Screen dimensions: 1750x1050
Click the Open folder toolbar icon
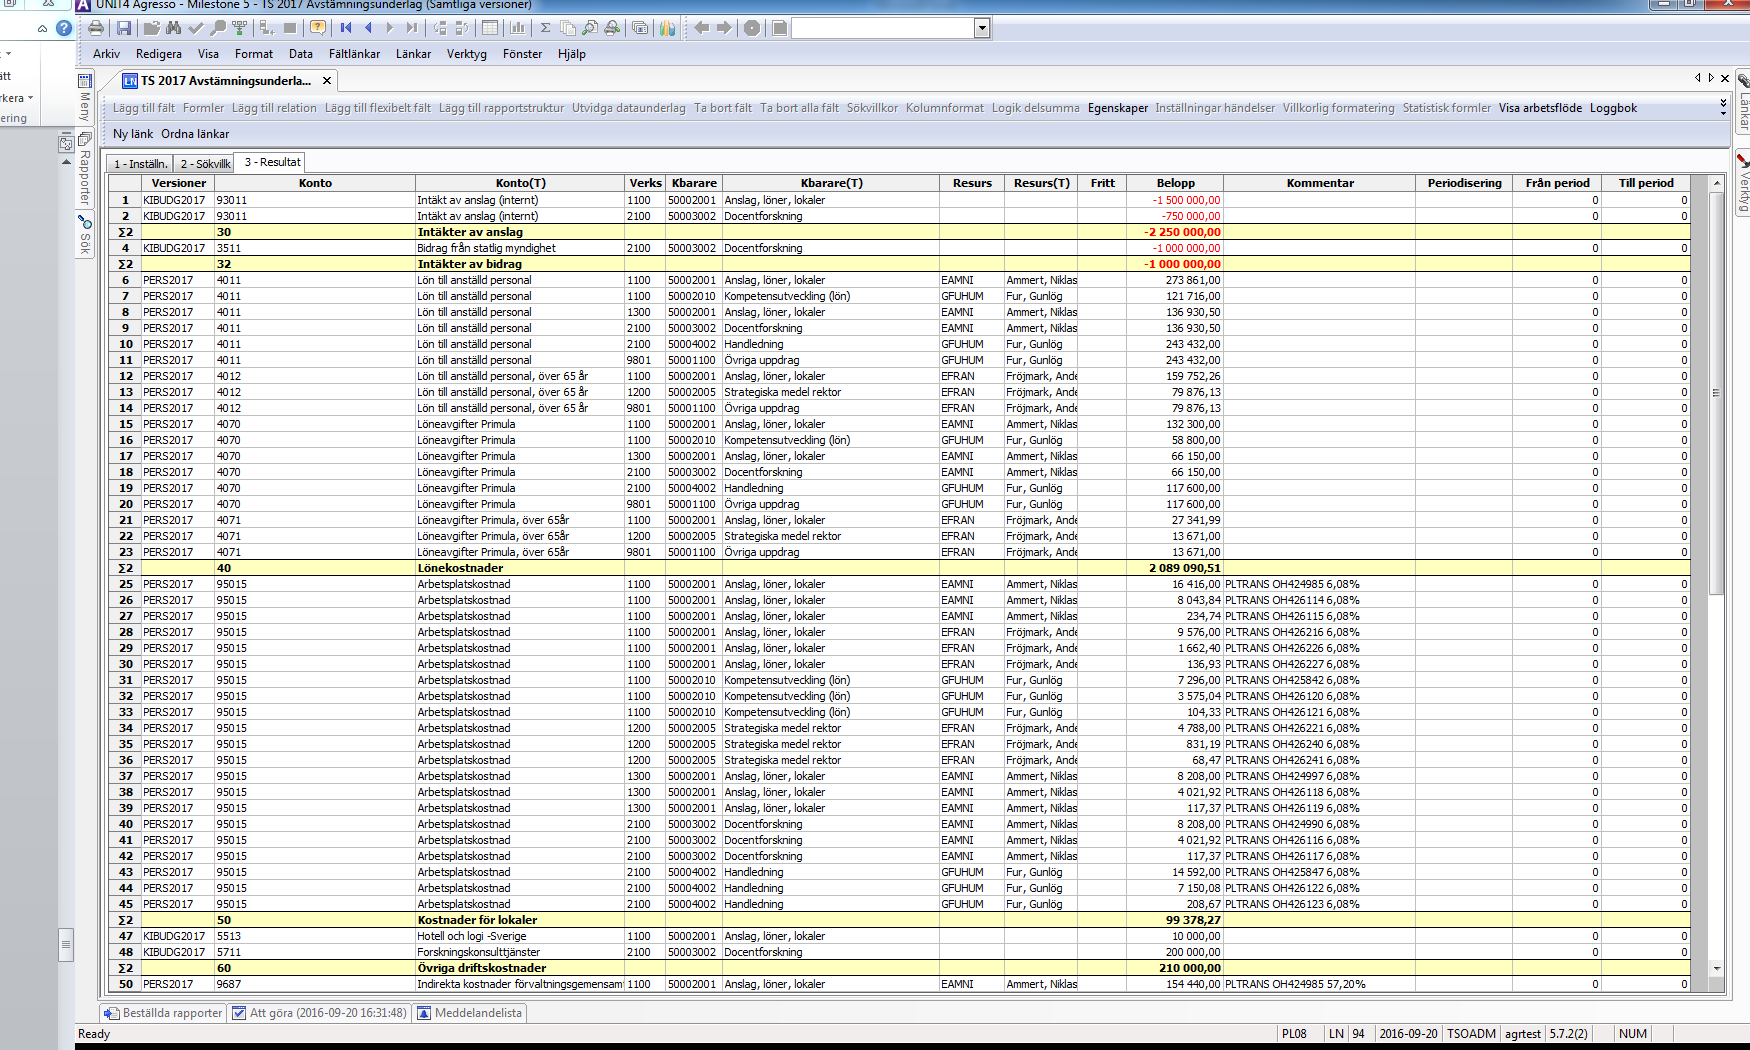(x=152, y=28)
